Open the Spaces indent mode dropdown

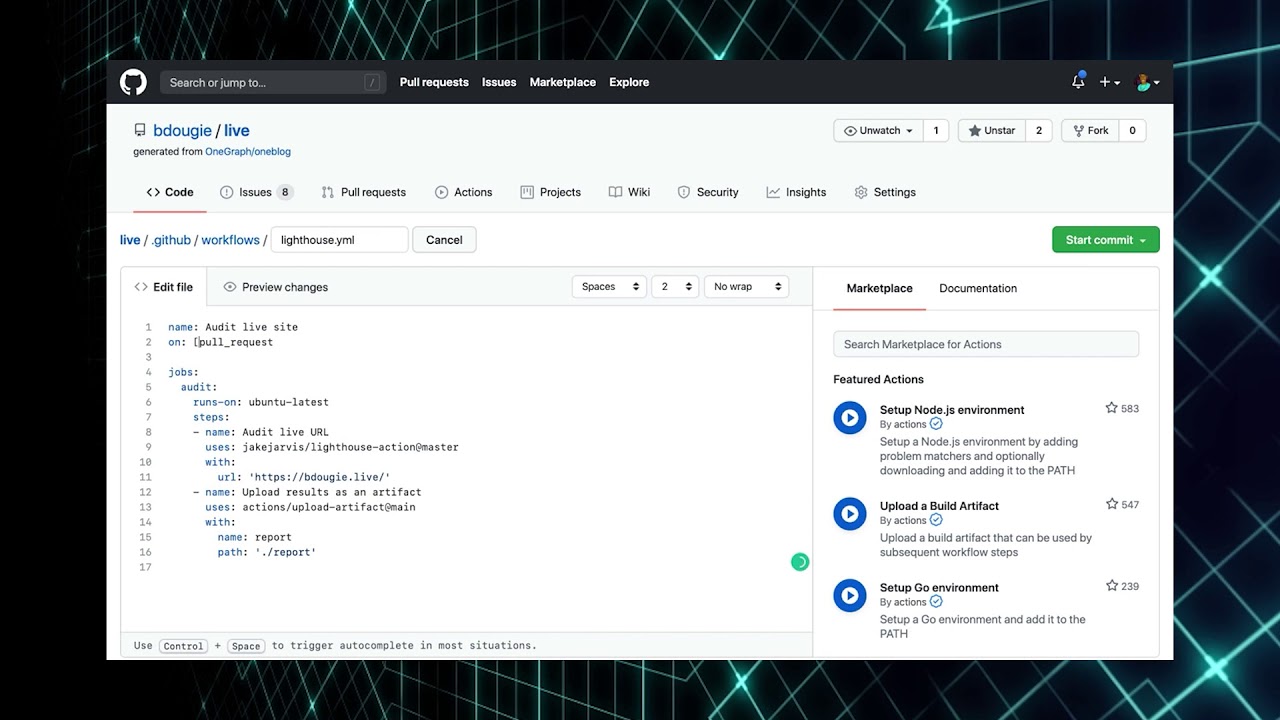point(610,287)
